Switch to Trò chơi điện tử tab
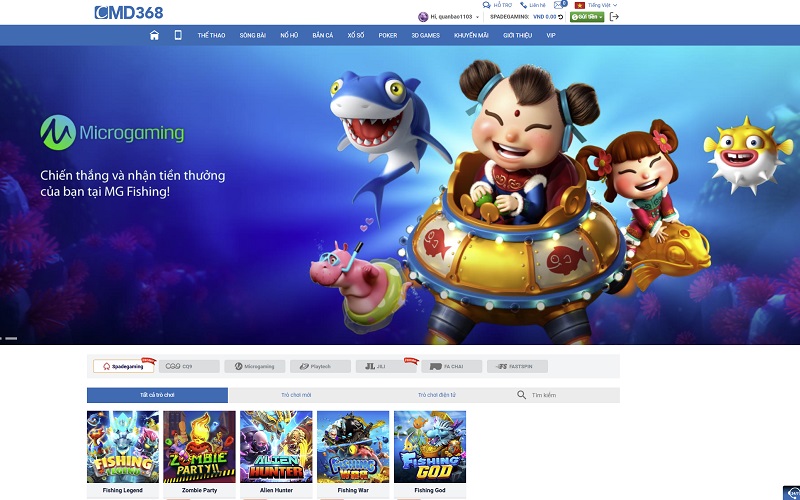 click(x=437, y=395)
